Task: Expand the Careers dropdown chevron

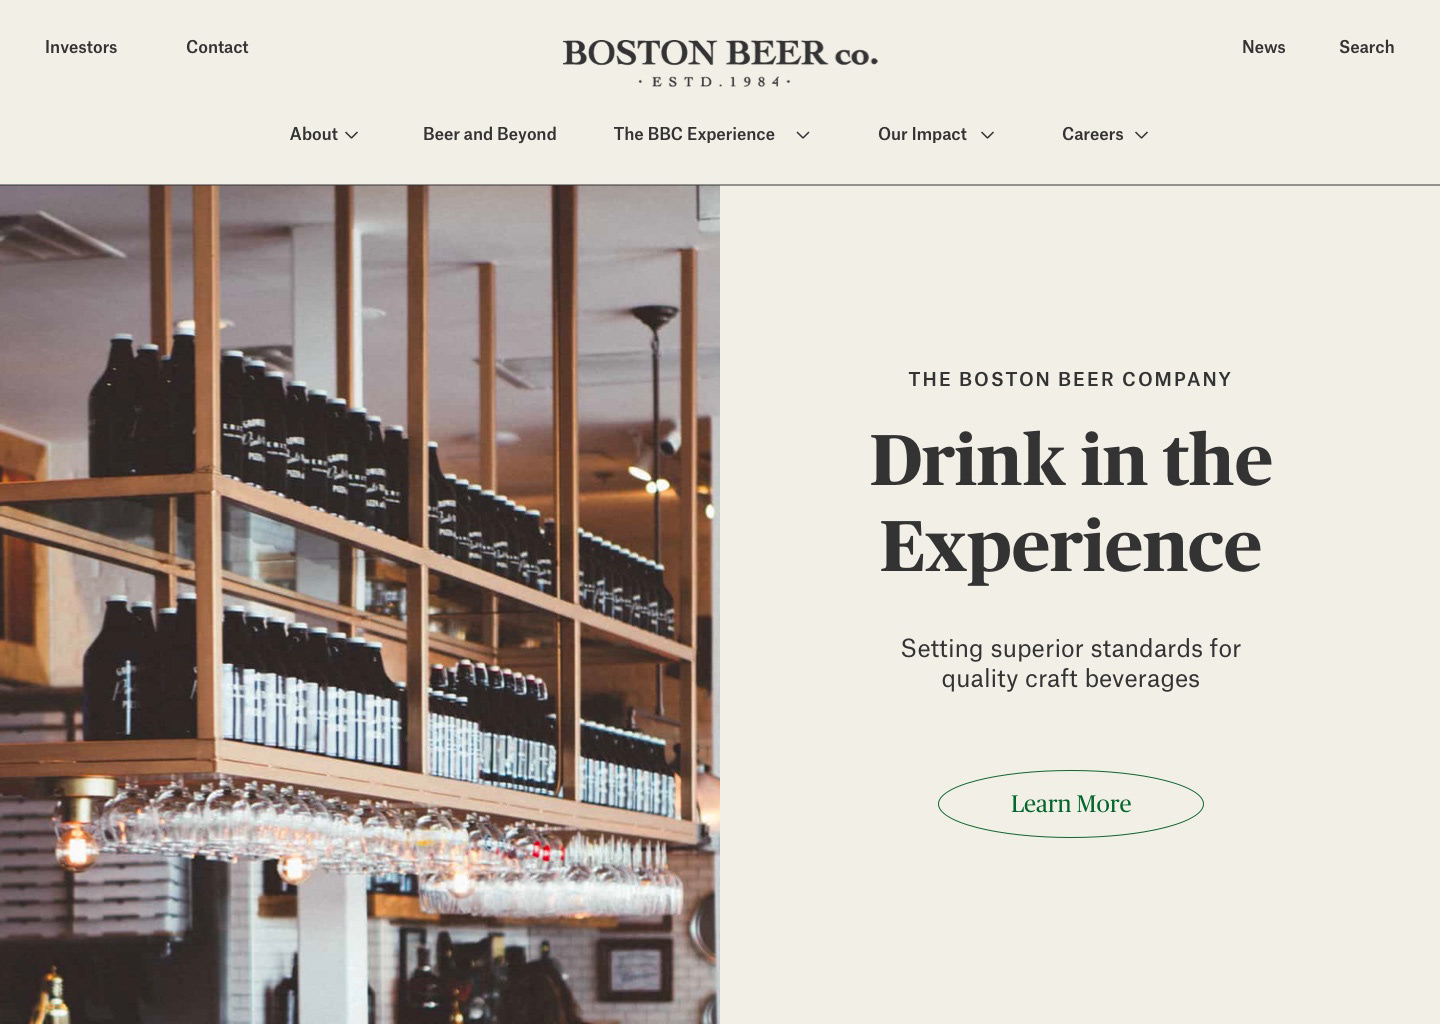Action: point(1141,135)
